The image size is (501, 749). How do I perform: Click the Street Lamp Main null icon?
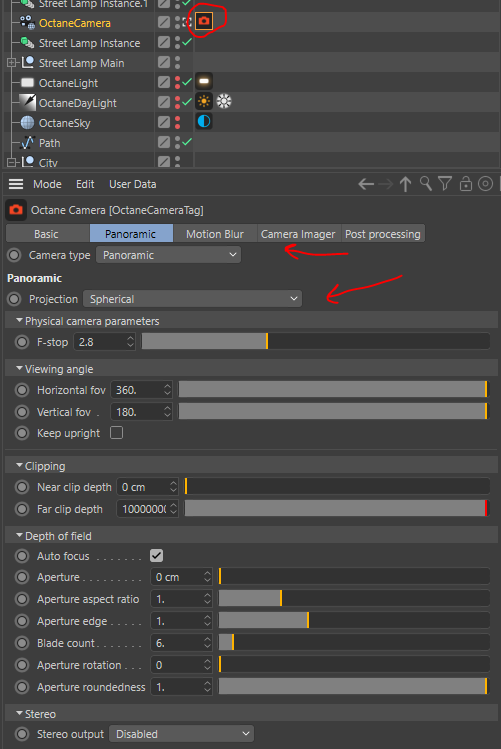[28, 63]
